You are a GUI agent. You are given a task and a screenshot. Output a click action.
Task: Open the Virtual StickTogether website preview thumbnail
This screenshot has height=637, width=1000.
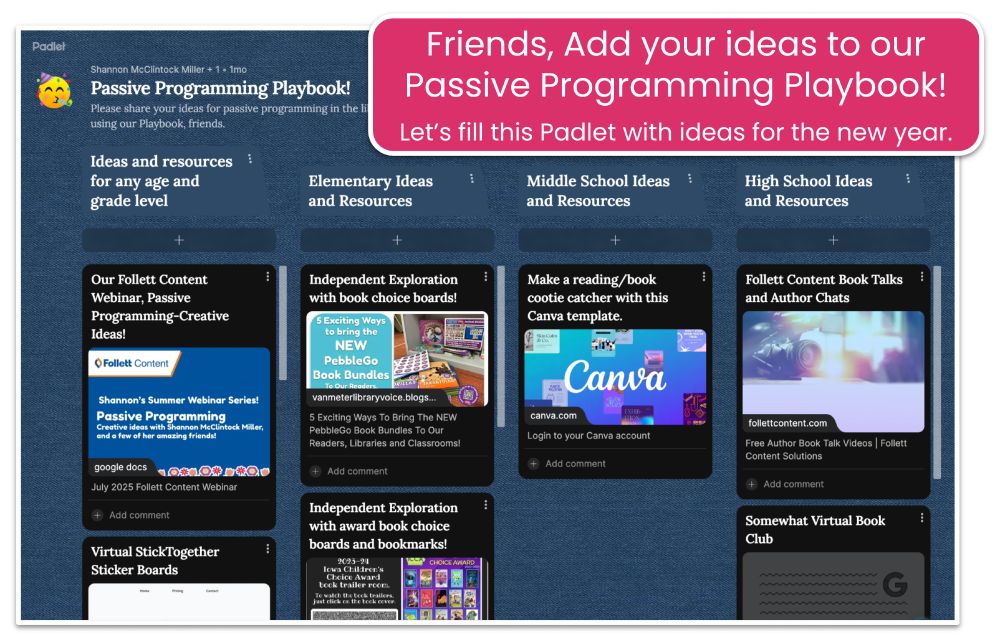(179, 602)
